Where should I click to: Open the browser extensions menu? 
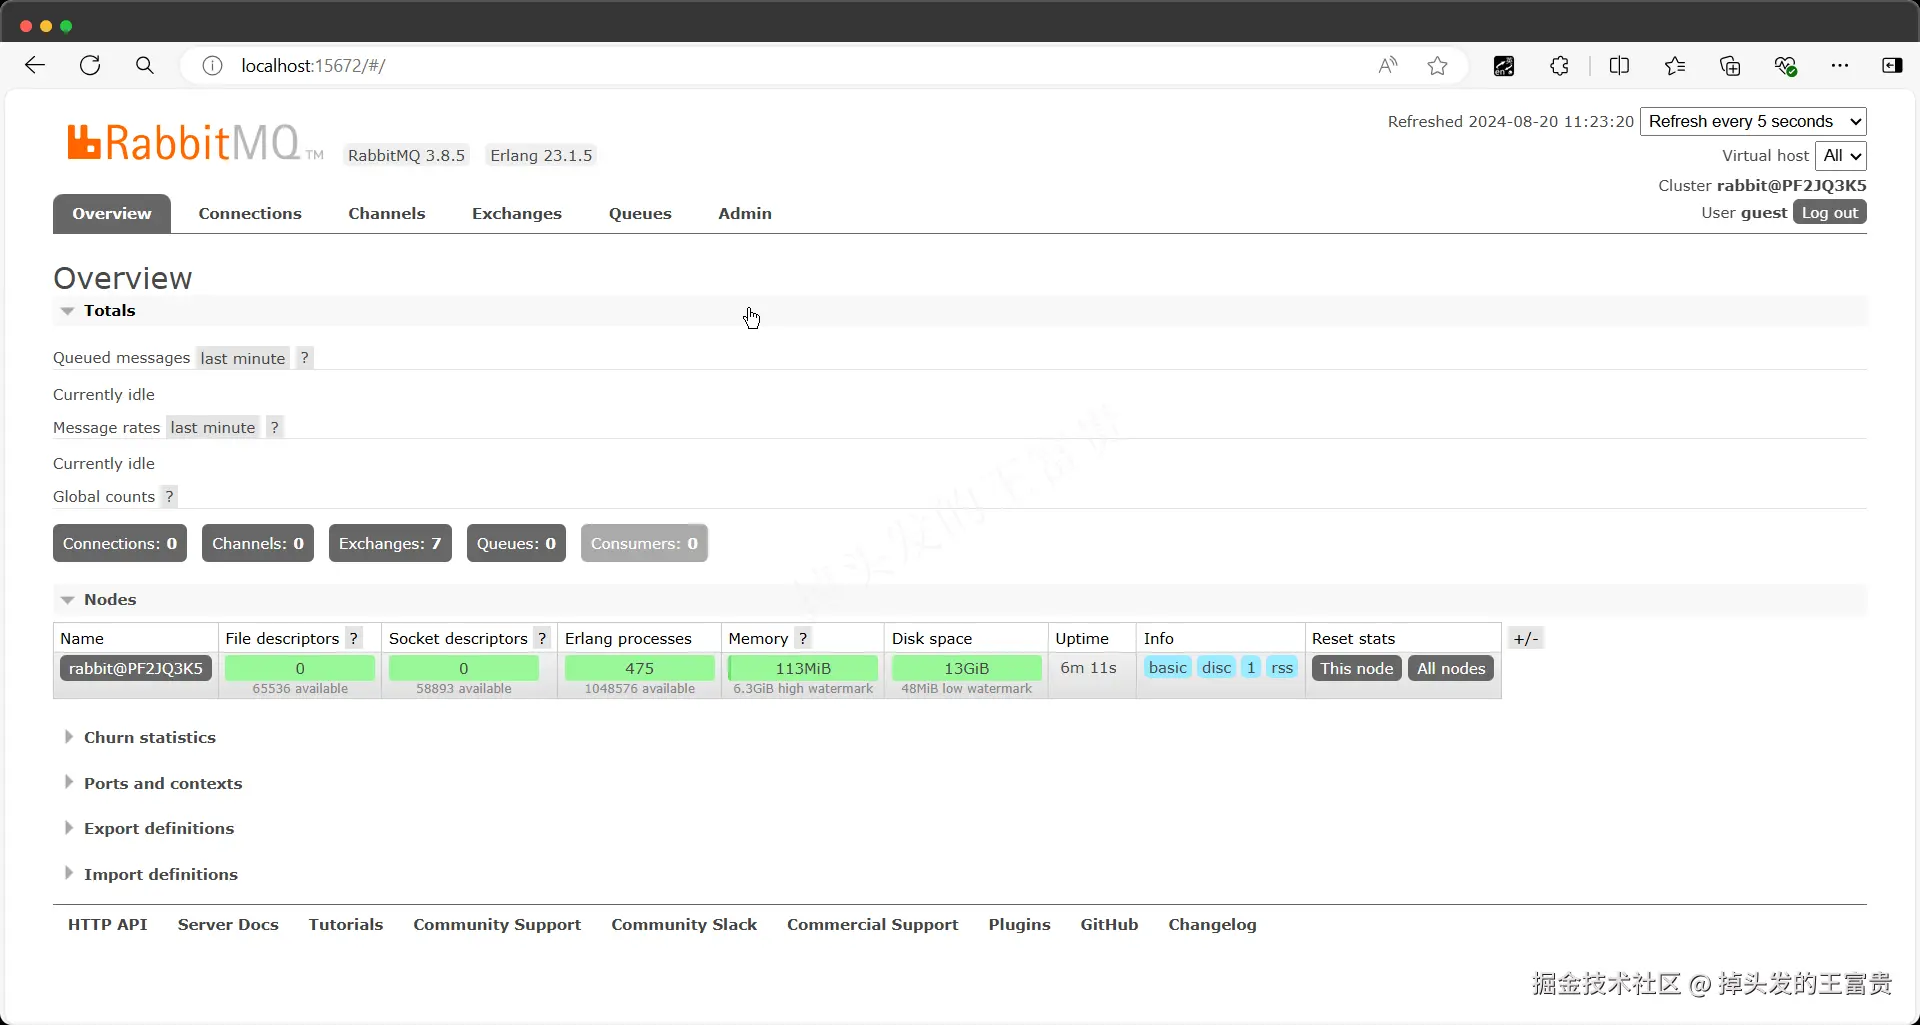(1559, 66)
